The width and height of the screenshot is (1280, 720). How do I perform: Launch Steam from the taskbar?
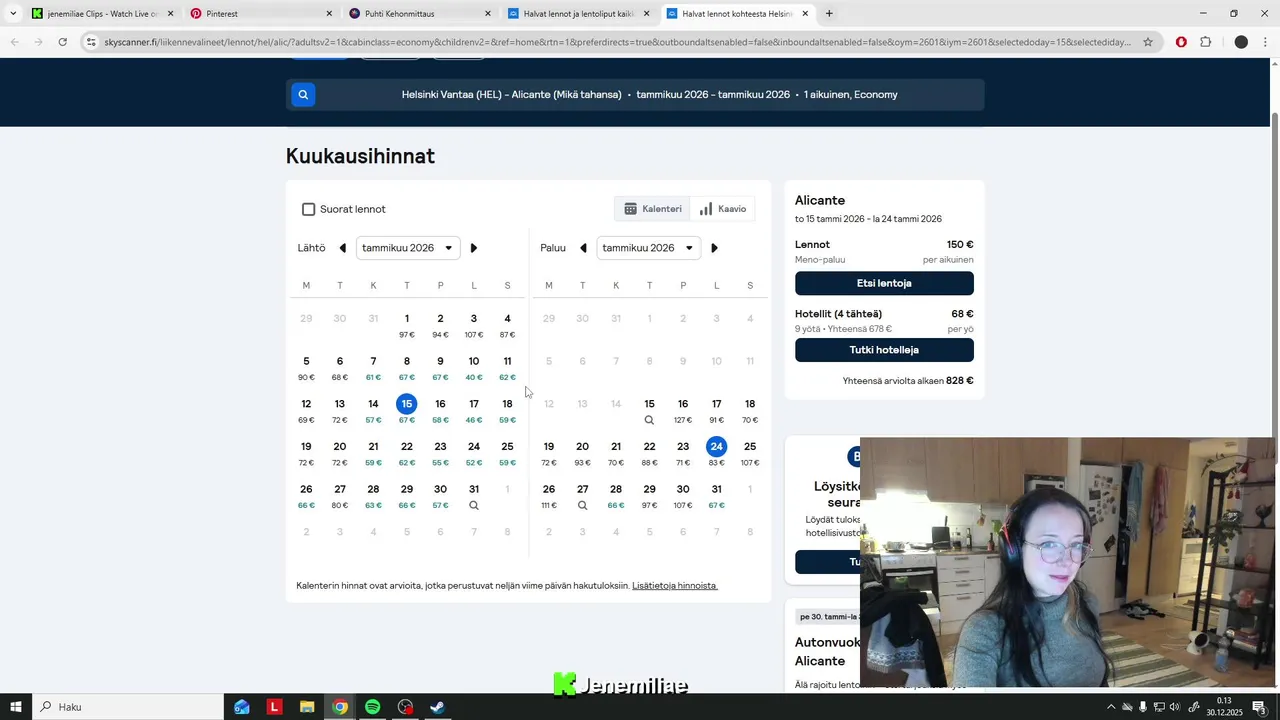coord(437,707)
